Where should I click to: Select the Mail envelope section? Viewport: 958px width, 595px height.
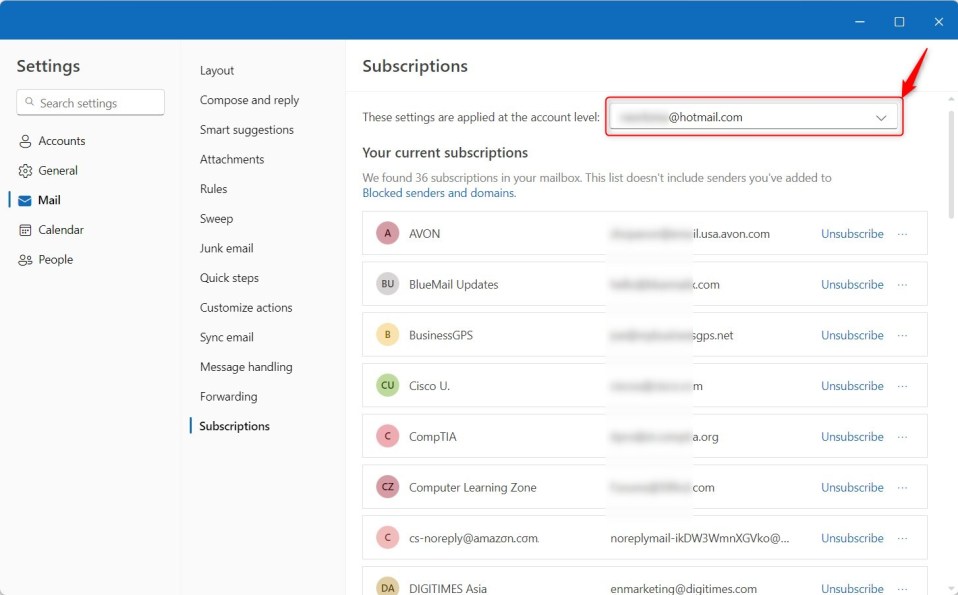click(40, 200)
